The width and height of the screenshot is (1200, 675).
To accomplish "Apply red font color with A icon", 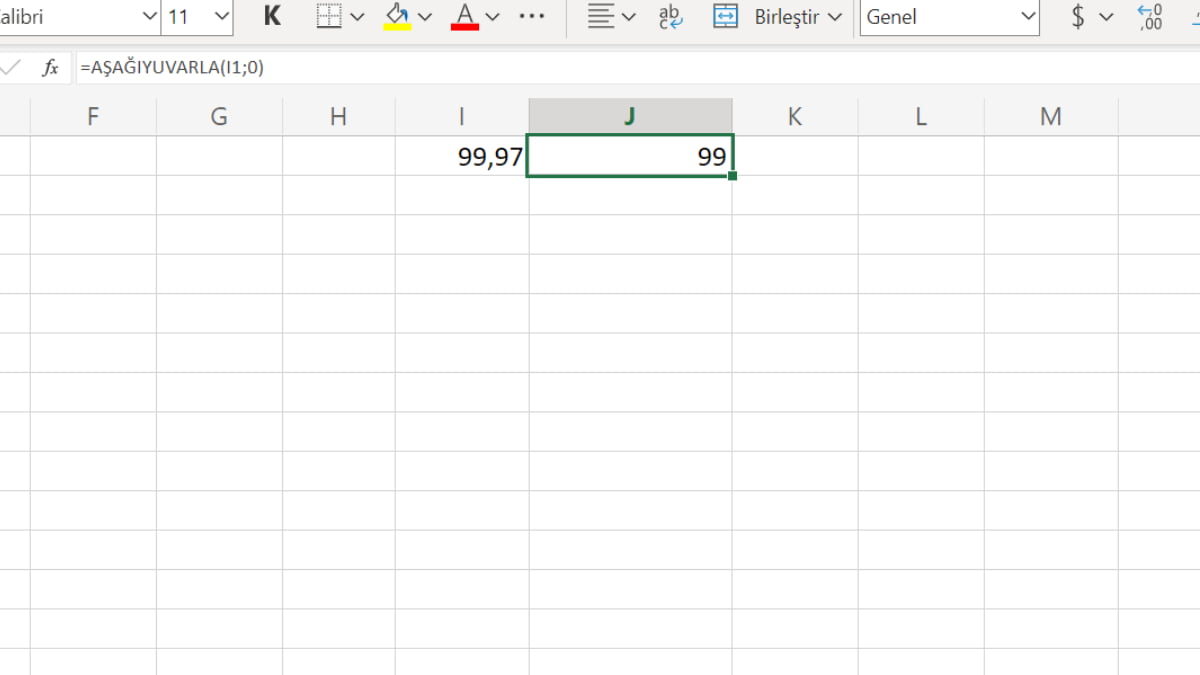I will 464,17.
